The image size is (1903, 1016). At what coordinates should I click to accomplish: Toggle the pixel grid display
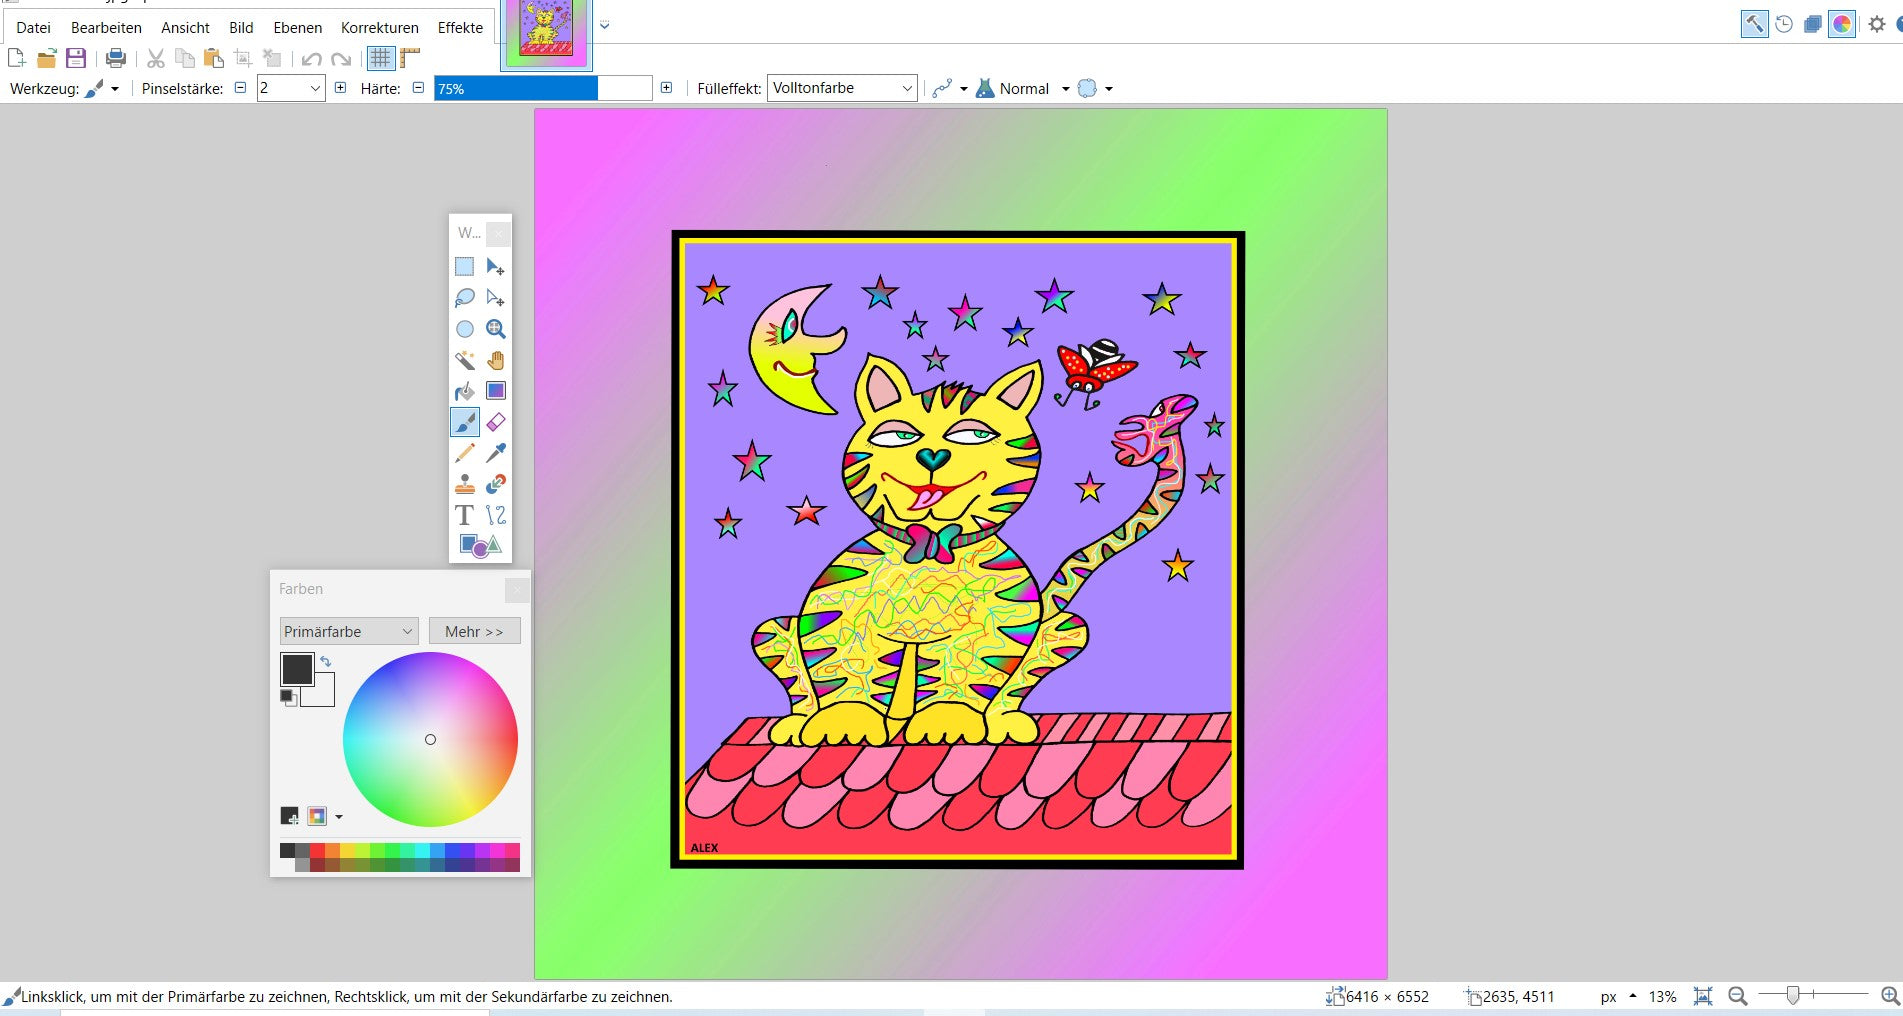point(380,58)
